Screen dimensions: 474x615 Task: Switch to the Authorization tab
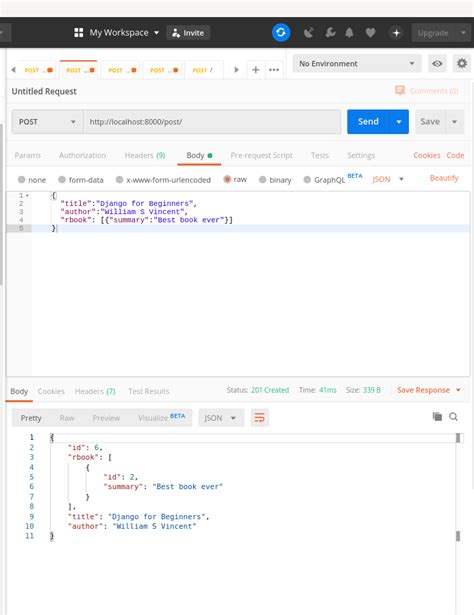coord(82,155)
